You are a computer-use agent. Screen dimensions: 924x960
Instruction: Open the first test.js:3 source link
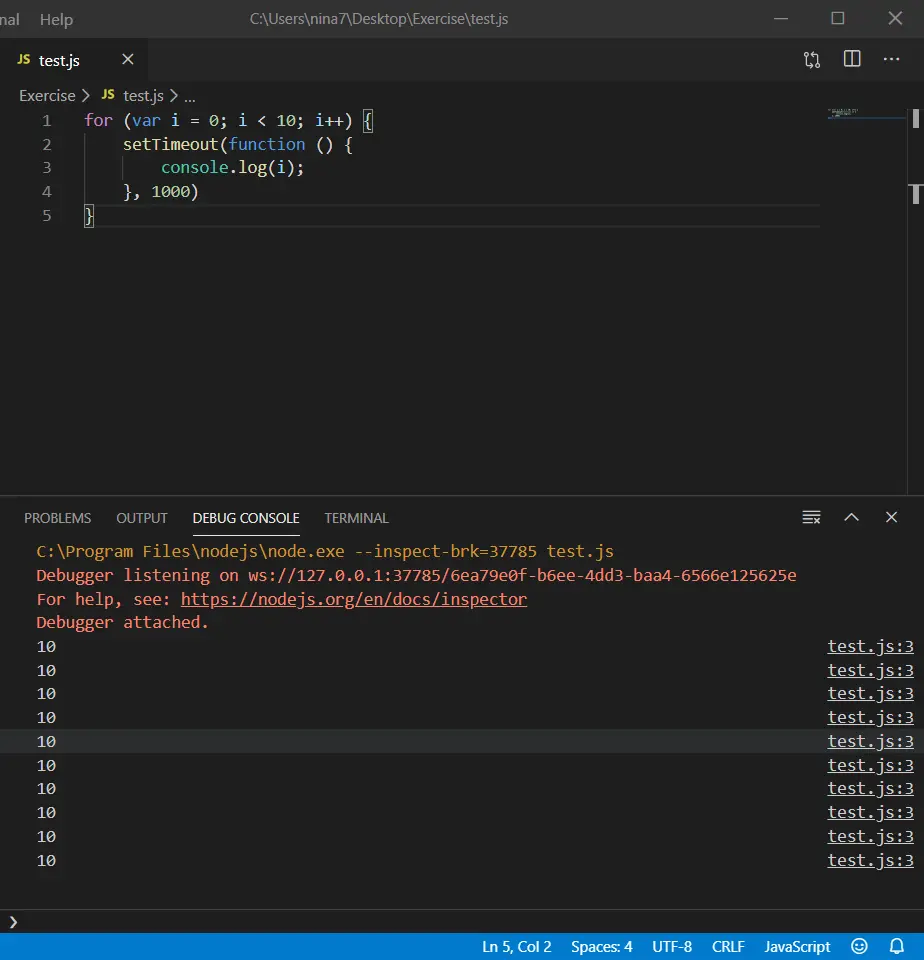click(x=870, y=646)
